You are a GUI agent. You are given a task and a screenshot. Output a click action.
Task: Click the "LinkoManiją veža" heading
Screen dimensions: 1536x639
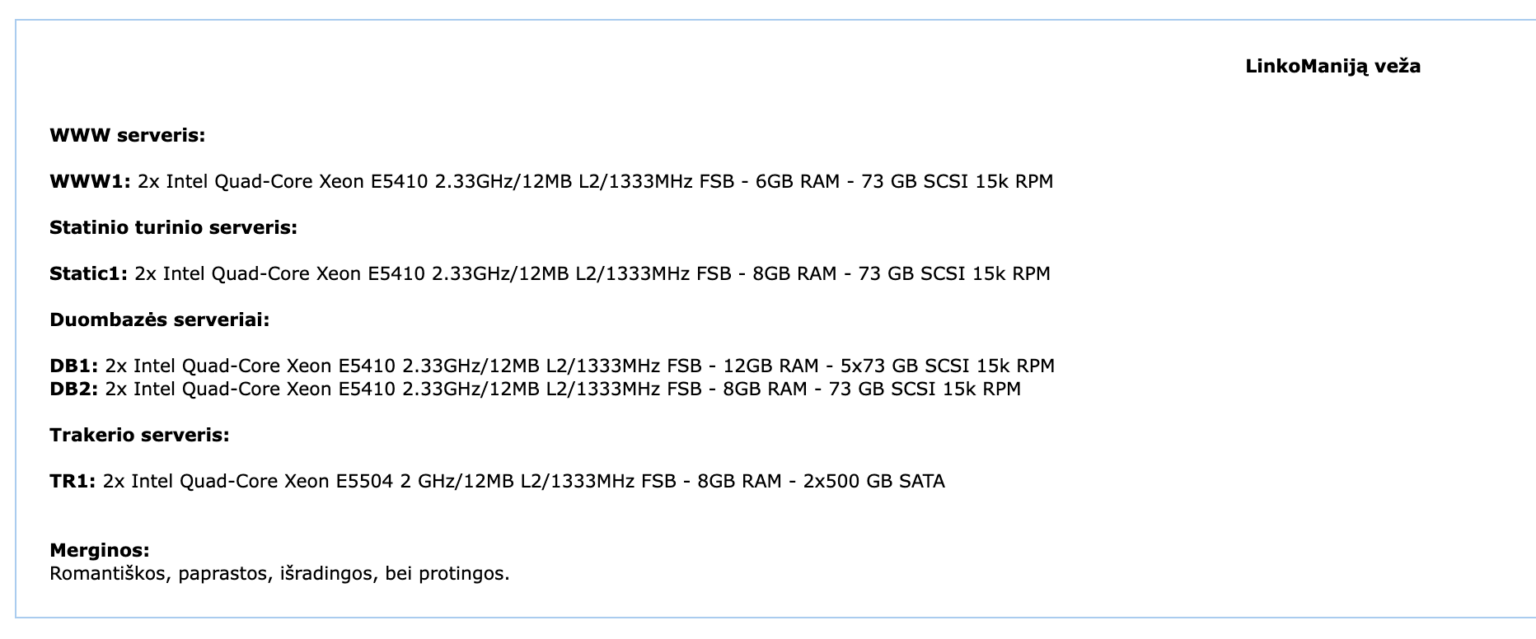click(x=1333, y=67)
